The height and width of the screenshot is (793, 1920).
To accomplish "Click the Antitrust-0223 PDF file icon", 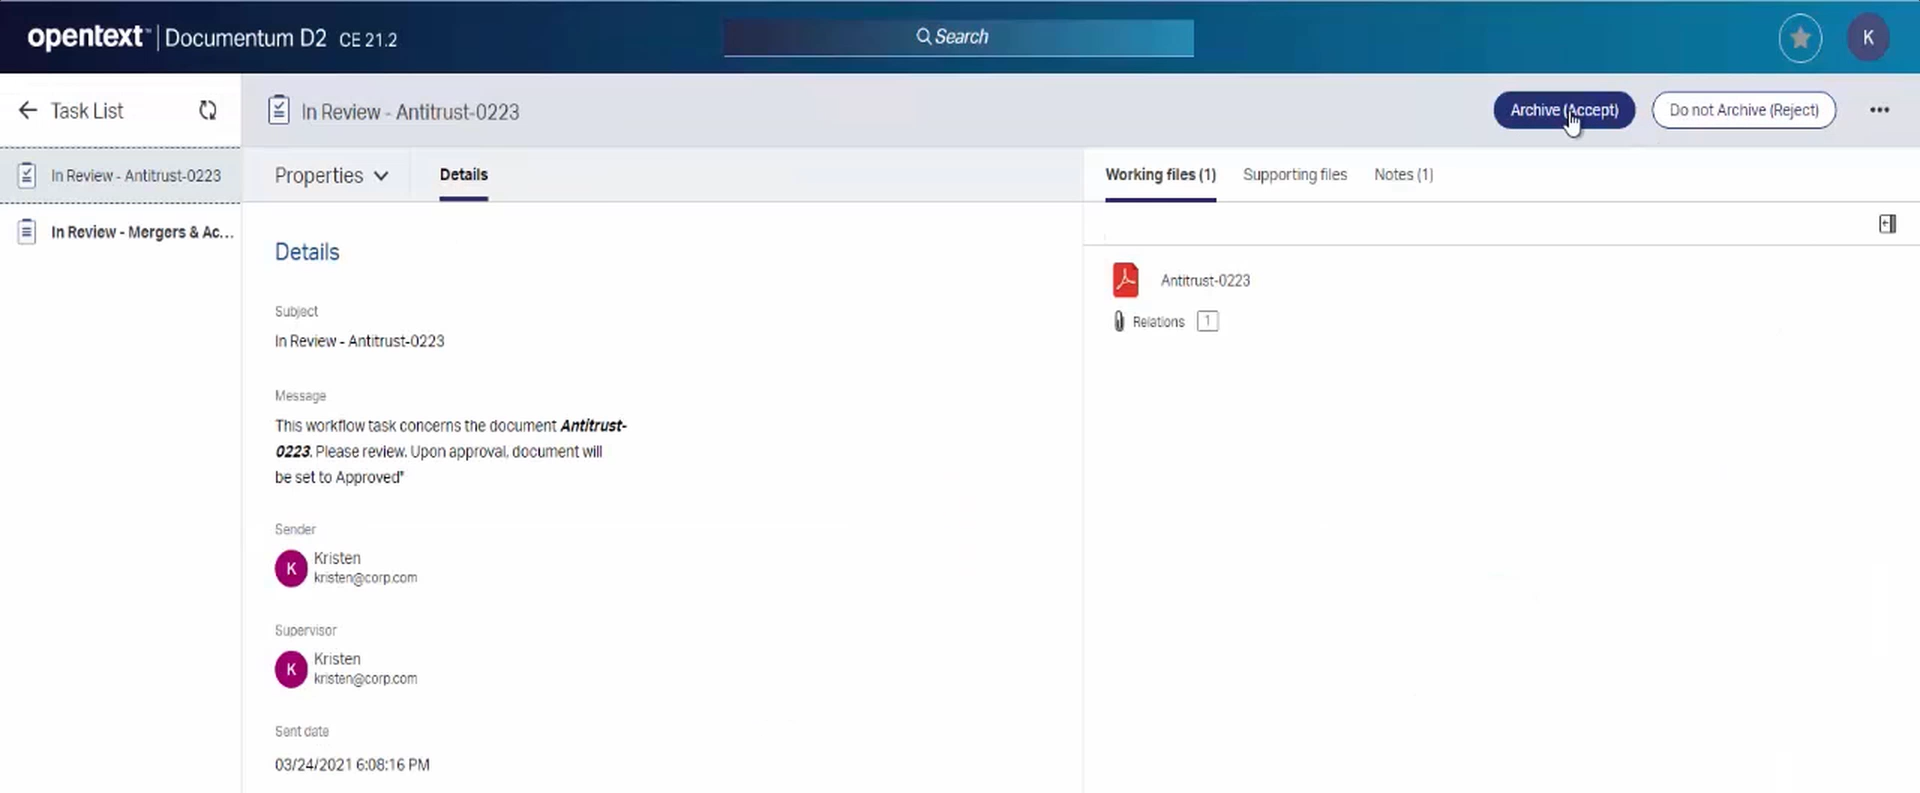I will [x=1126, y=280].
